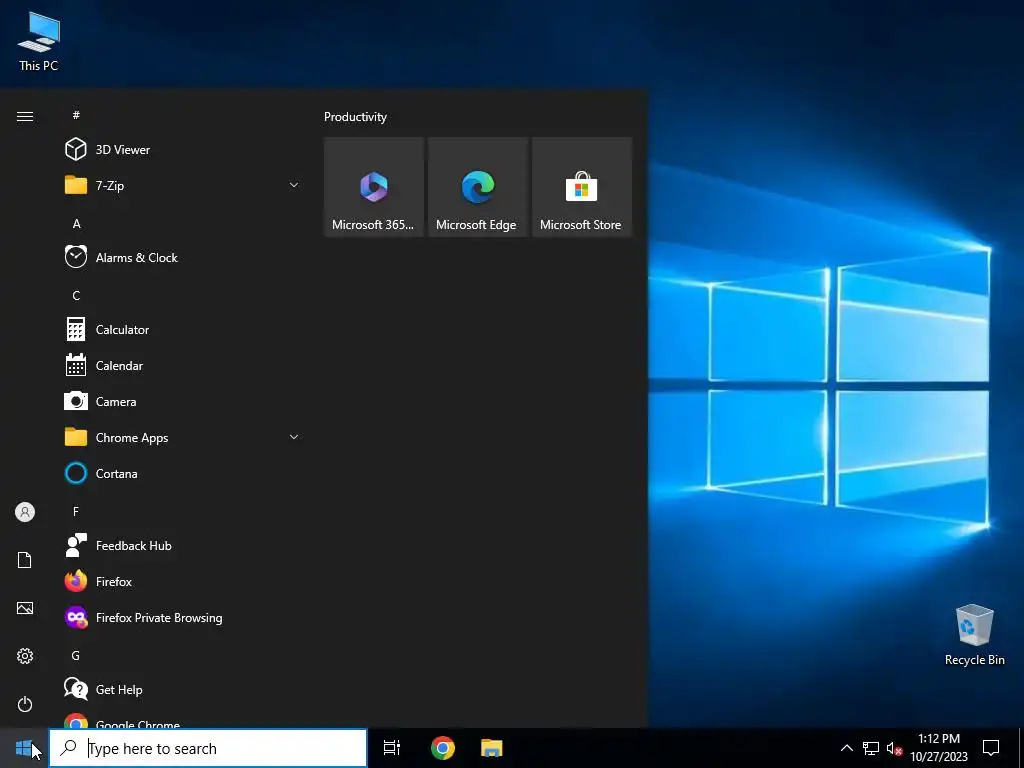Select the Recycle Bin desktop icon
The image size is (1024, 768).
tap(974, 635)
